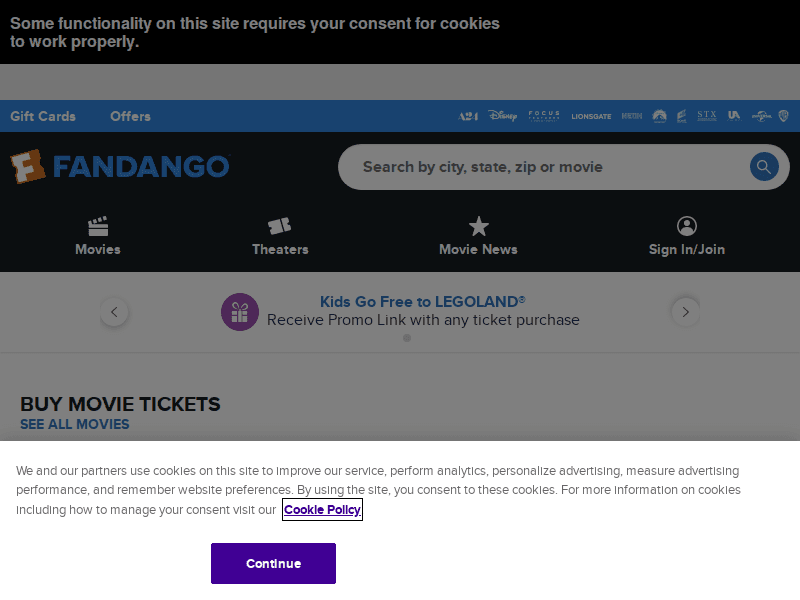Click the search magnifier button
The width and height of the screenshot is (800, 600).
point(763,166)
